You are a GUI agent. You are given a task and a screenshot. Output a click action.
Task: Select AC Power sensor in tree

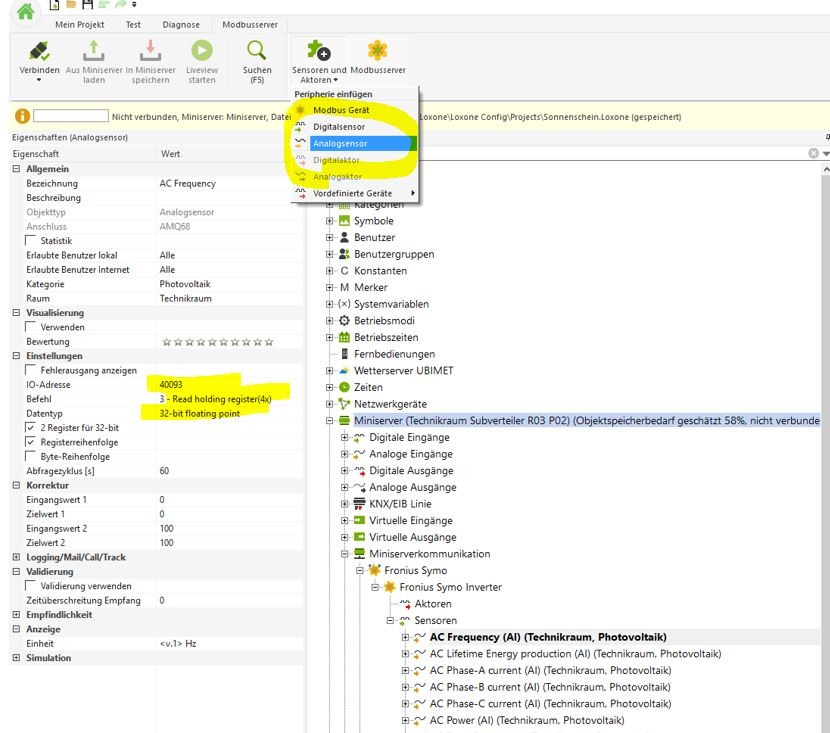pos(527,720)
